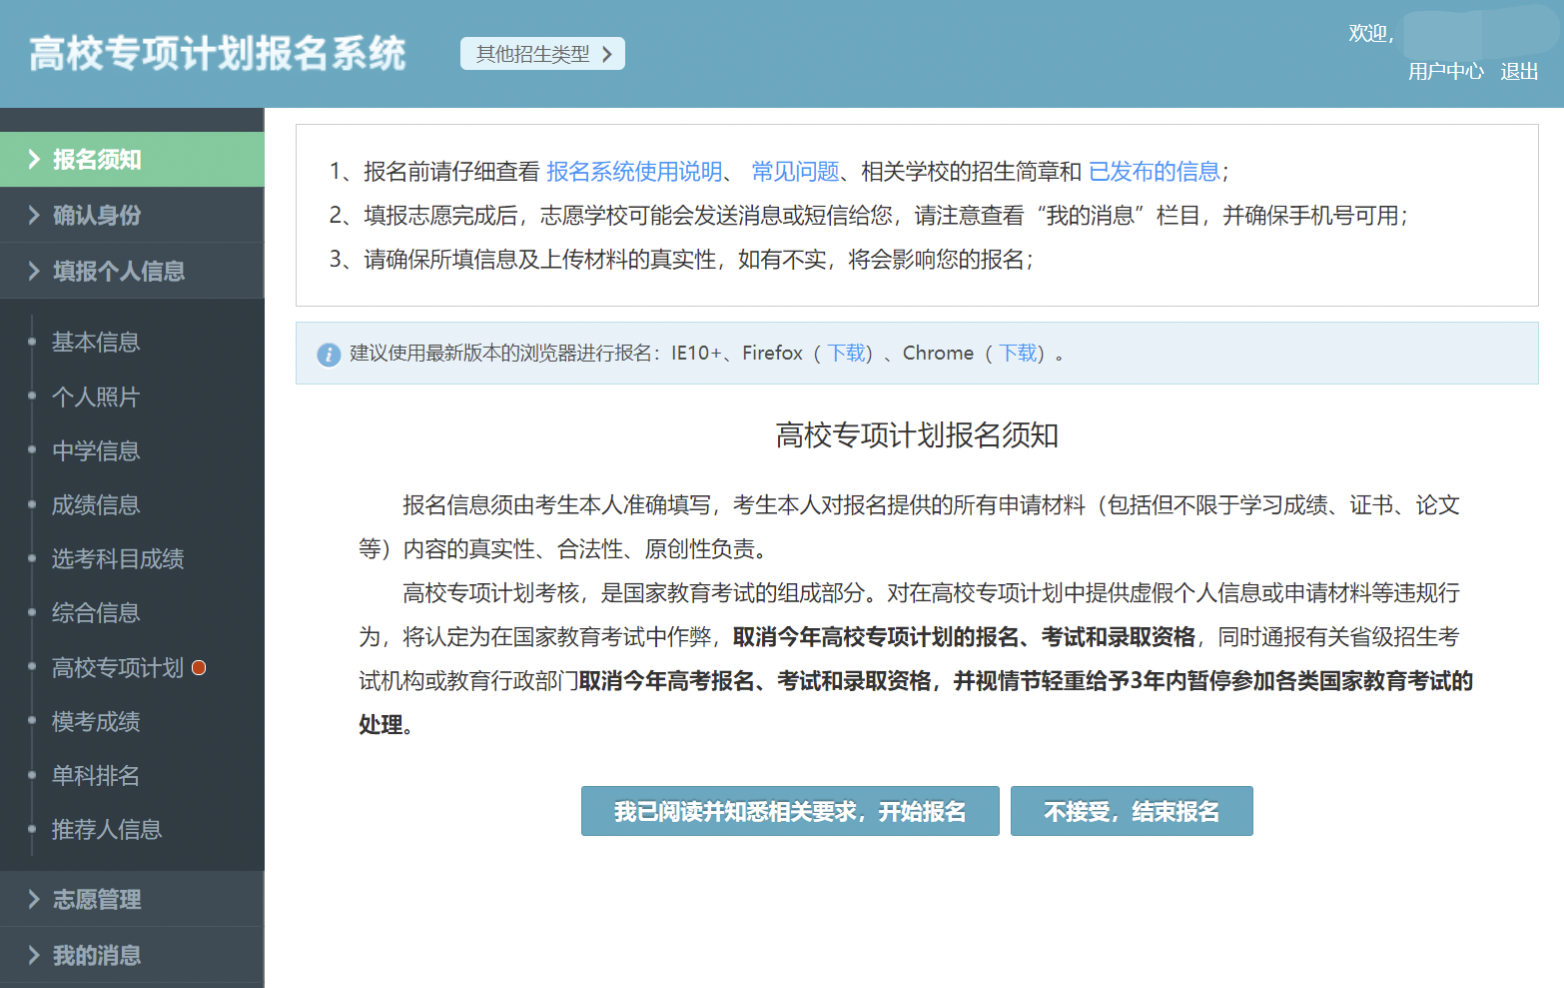Go to 用户中心 in header
The width and height of the screenshot is (1564, 988).
coord(1445,72)
